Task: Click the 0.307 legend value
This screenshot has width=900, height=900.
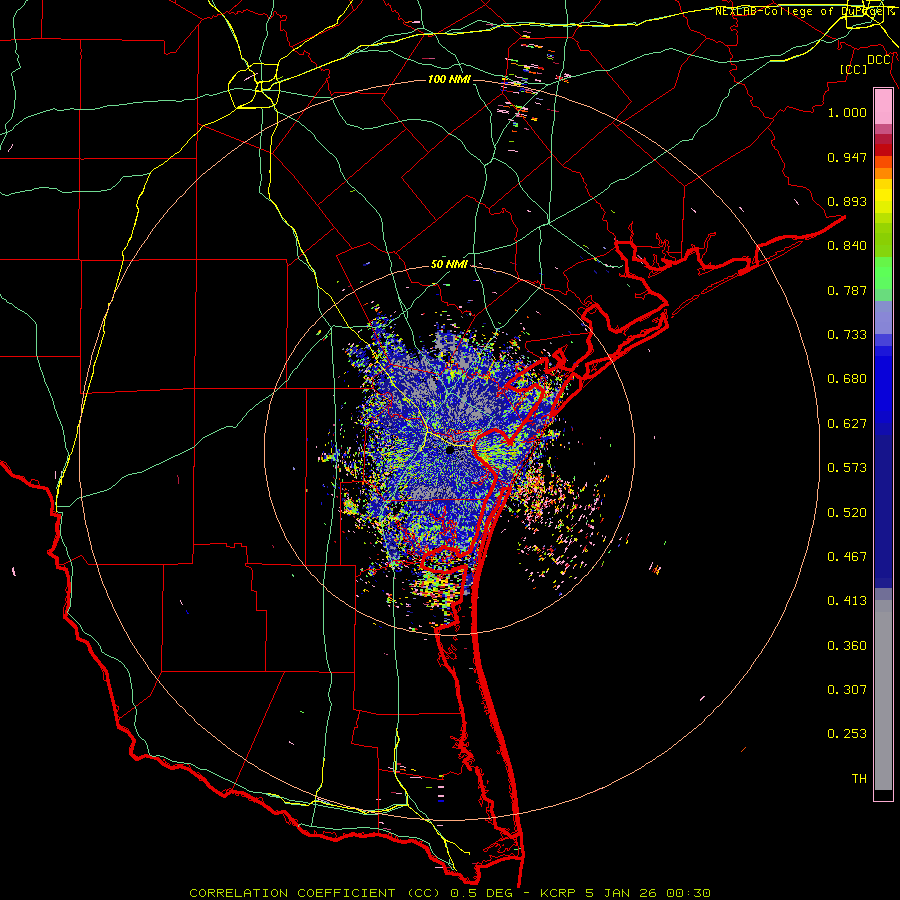Action: pyautogui.click(x=847, y=690)
